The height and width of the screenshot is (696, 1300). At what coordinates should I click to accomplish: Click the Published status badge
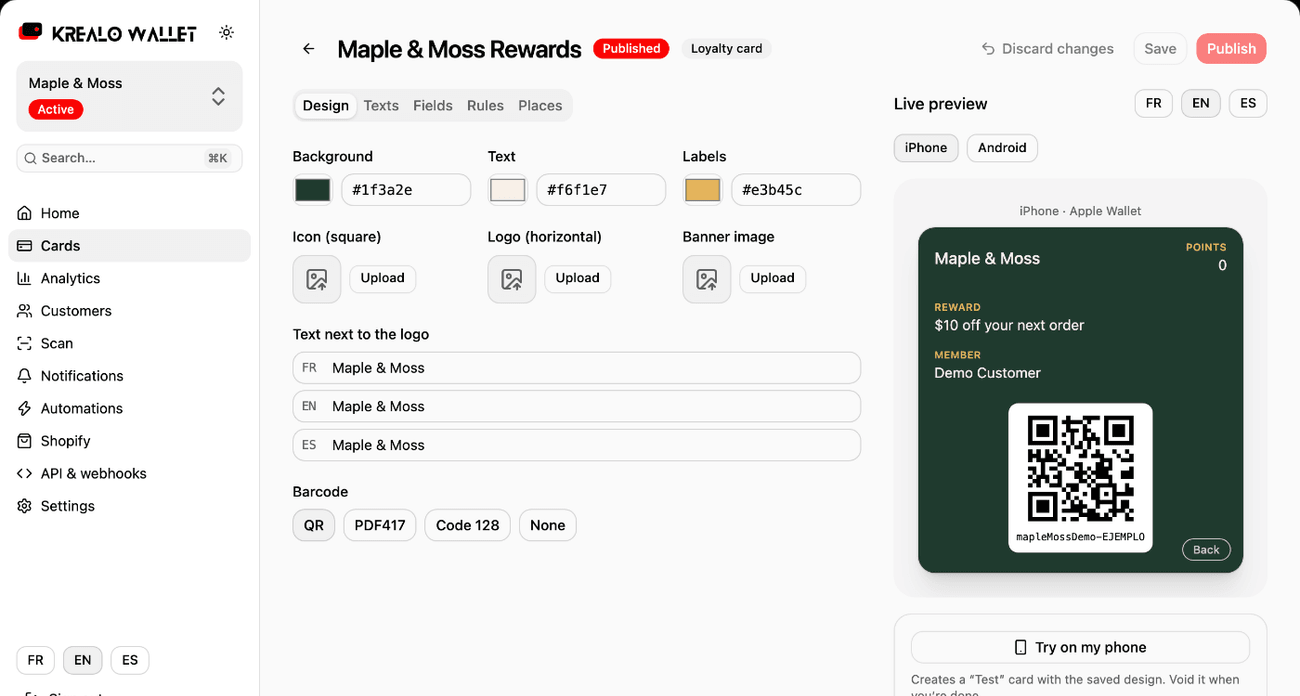click(631, 48)
